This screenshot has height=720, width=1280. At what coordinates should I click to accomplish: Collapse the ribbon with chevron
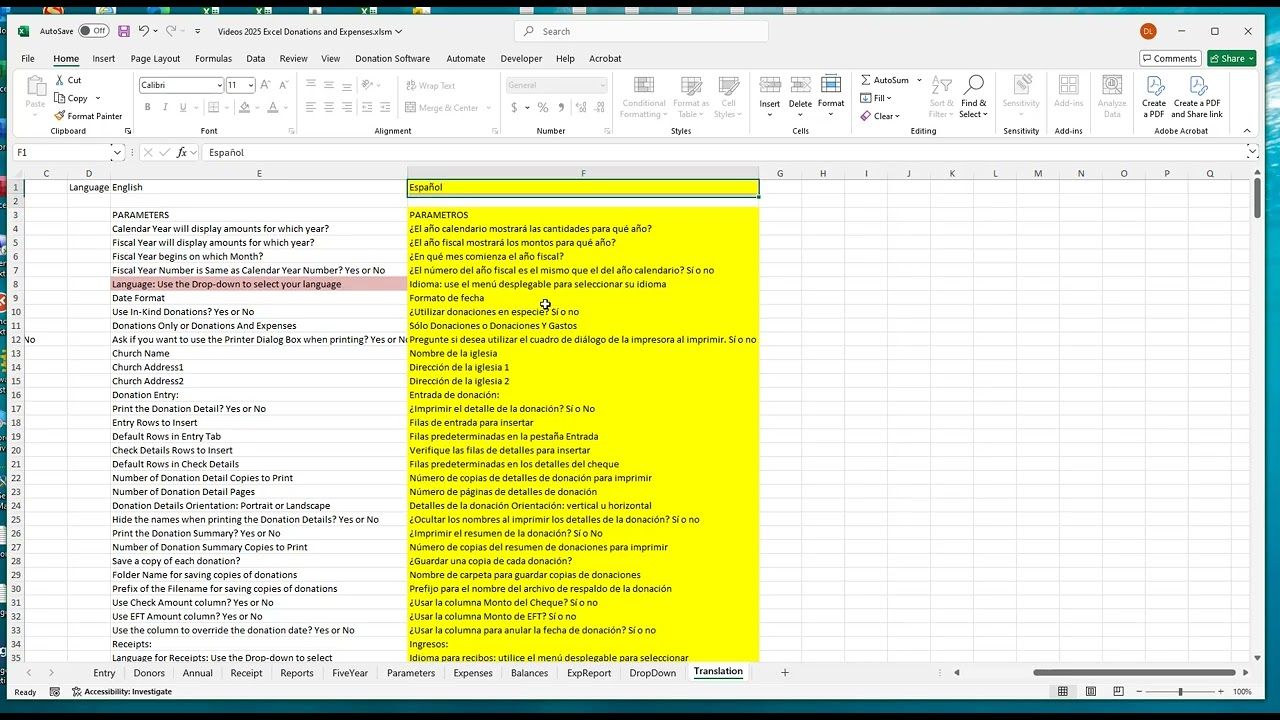[x=1247, y=131]
